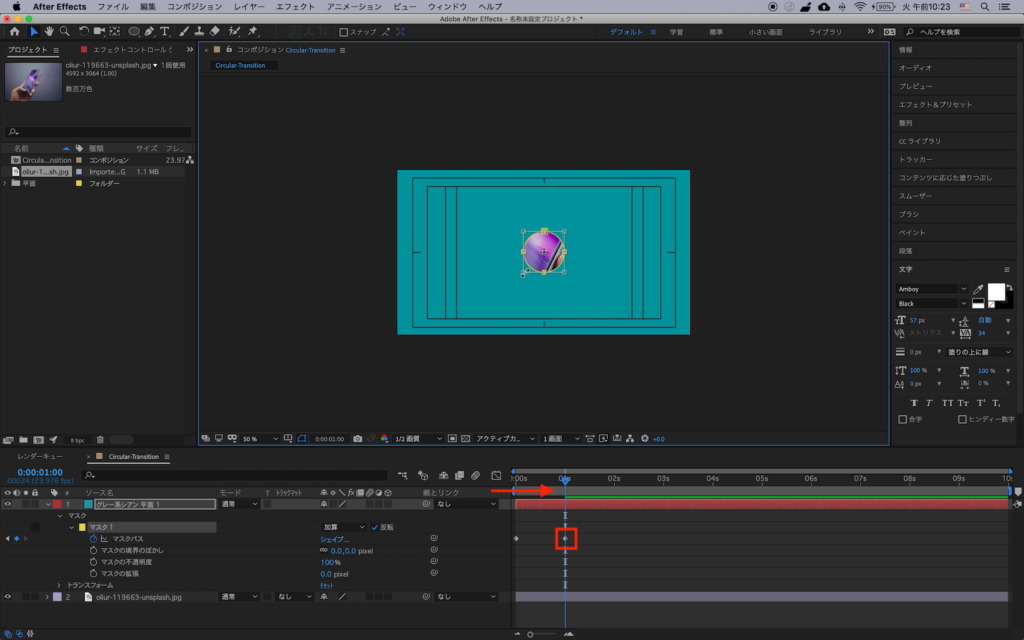Switch to the 学習 workspace
Screen dimensions: 1024x640
(676, 32)
